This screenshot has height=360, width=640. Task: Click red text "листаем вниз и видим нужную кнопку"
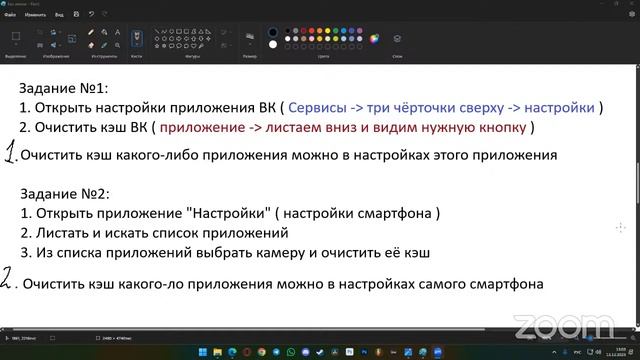point(396,127)
